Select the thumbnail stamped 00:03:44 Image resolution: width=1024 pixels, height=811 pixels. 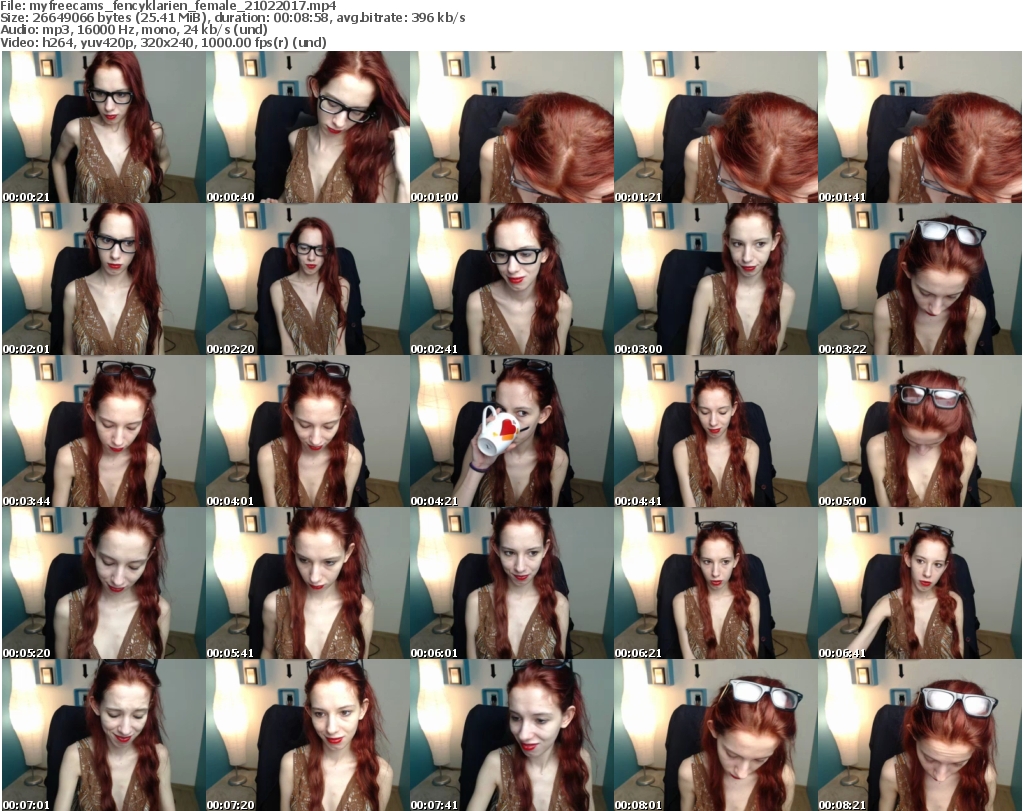103,432
